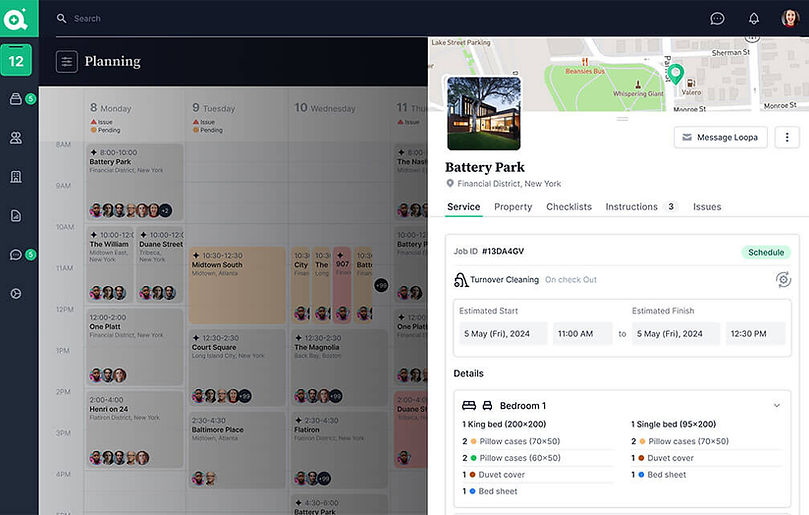
Task: Click the Job ID #13DA4GV text
Action: 489,251
